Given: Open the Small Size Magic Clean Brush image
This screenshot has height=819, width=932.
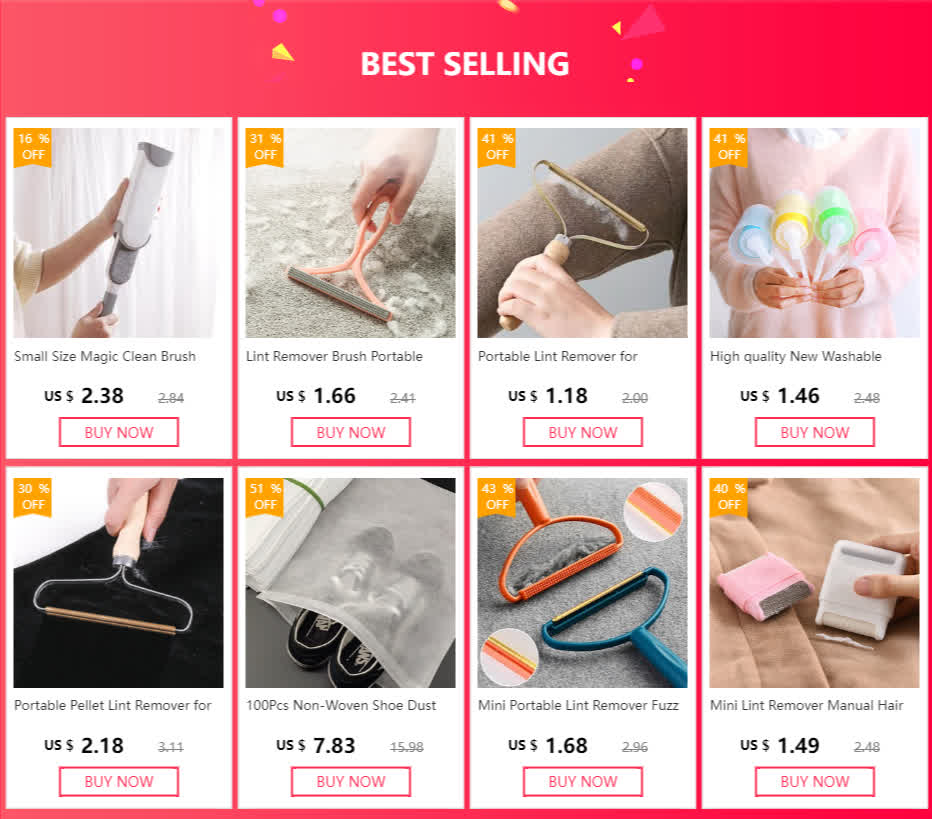Looking at the screenshot, I should (119, 232).
